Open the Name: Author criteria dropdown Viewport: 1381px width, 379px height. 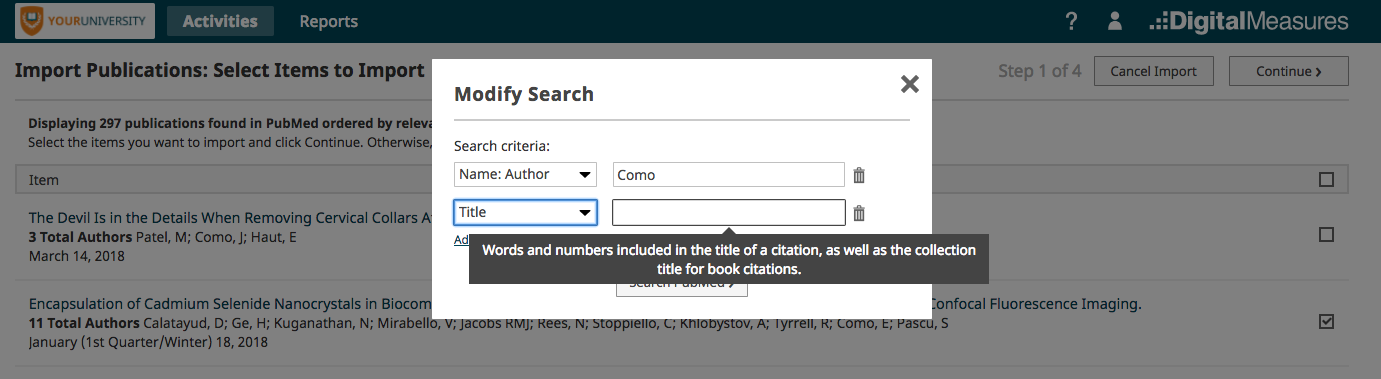pos(525,175)
